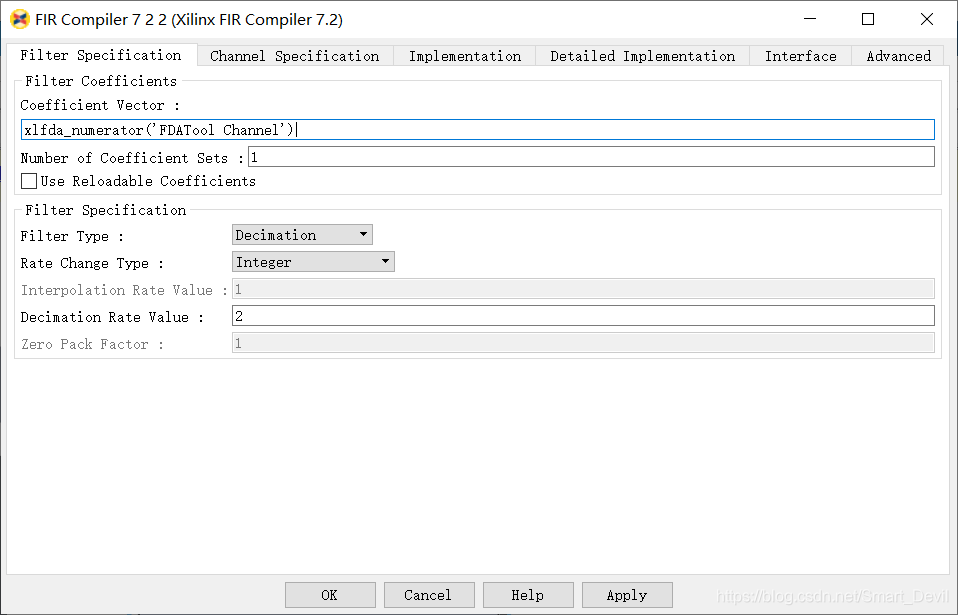Viewport: 958px width, 615px height.
Task: Open the Implementation tab
Action: (464, 56)
